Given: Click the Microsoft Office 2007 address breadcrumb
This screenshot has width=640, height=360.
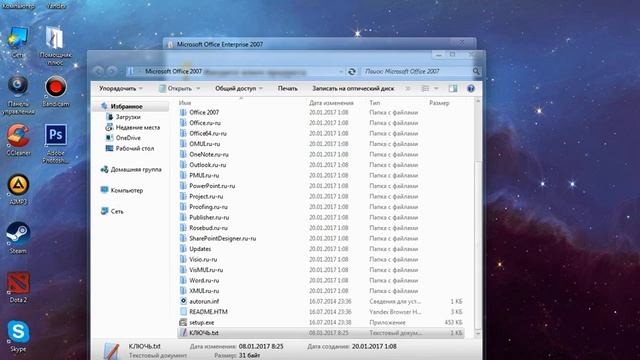Looking at the screenshot, I should (173, 71).
